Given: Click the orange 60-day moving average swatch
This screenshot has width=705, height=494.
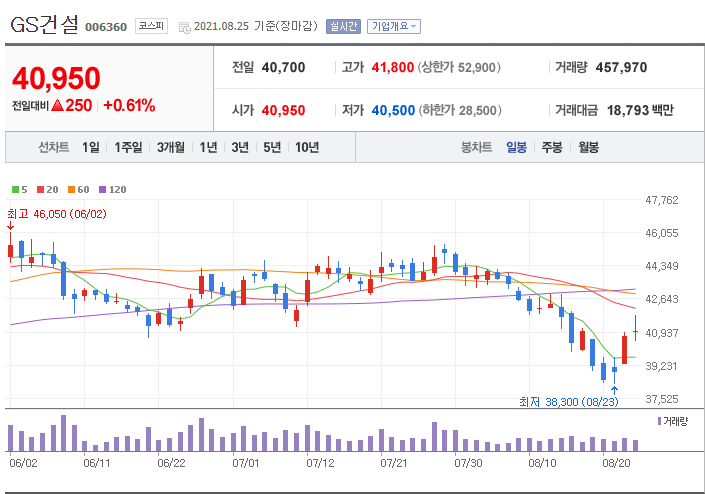Looking at the screenshot, I should point(71,190).
